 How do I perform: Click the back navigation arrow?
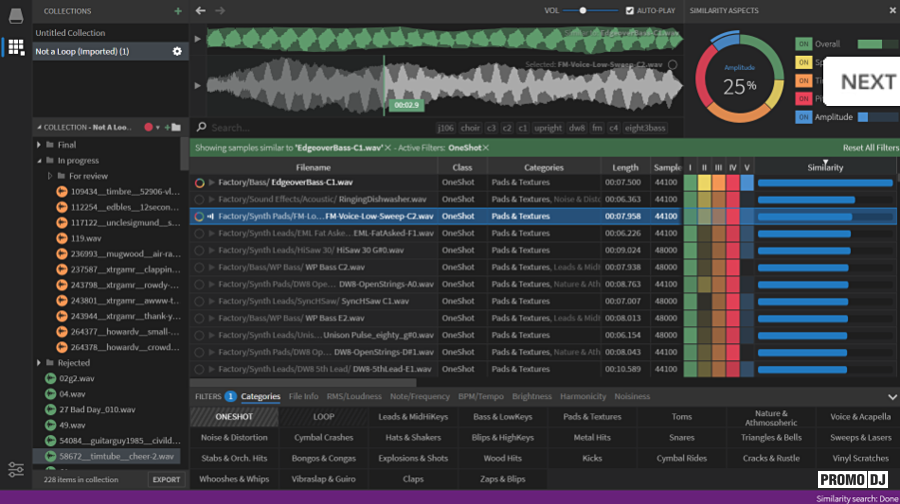(x=201, y=11)
